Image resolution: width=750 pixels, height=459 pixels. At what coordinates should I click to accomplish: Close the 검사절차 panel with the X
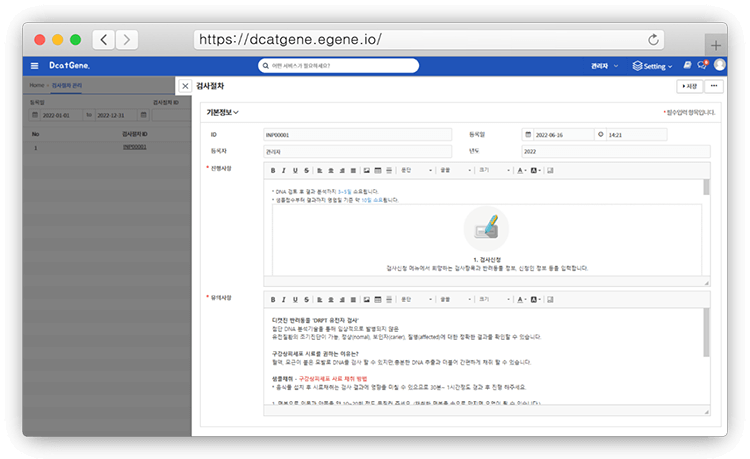(x=185, y=87)
